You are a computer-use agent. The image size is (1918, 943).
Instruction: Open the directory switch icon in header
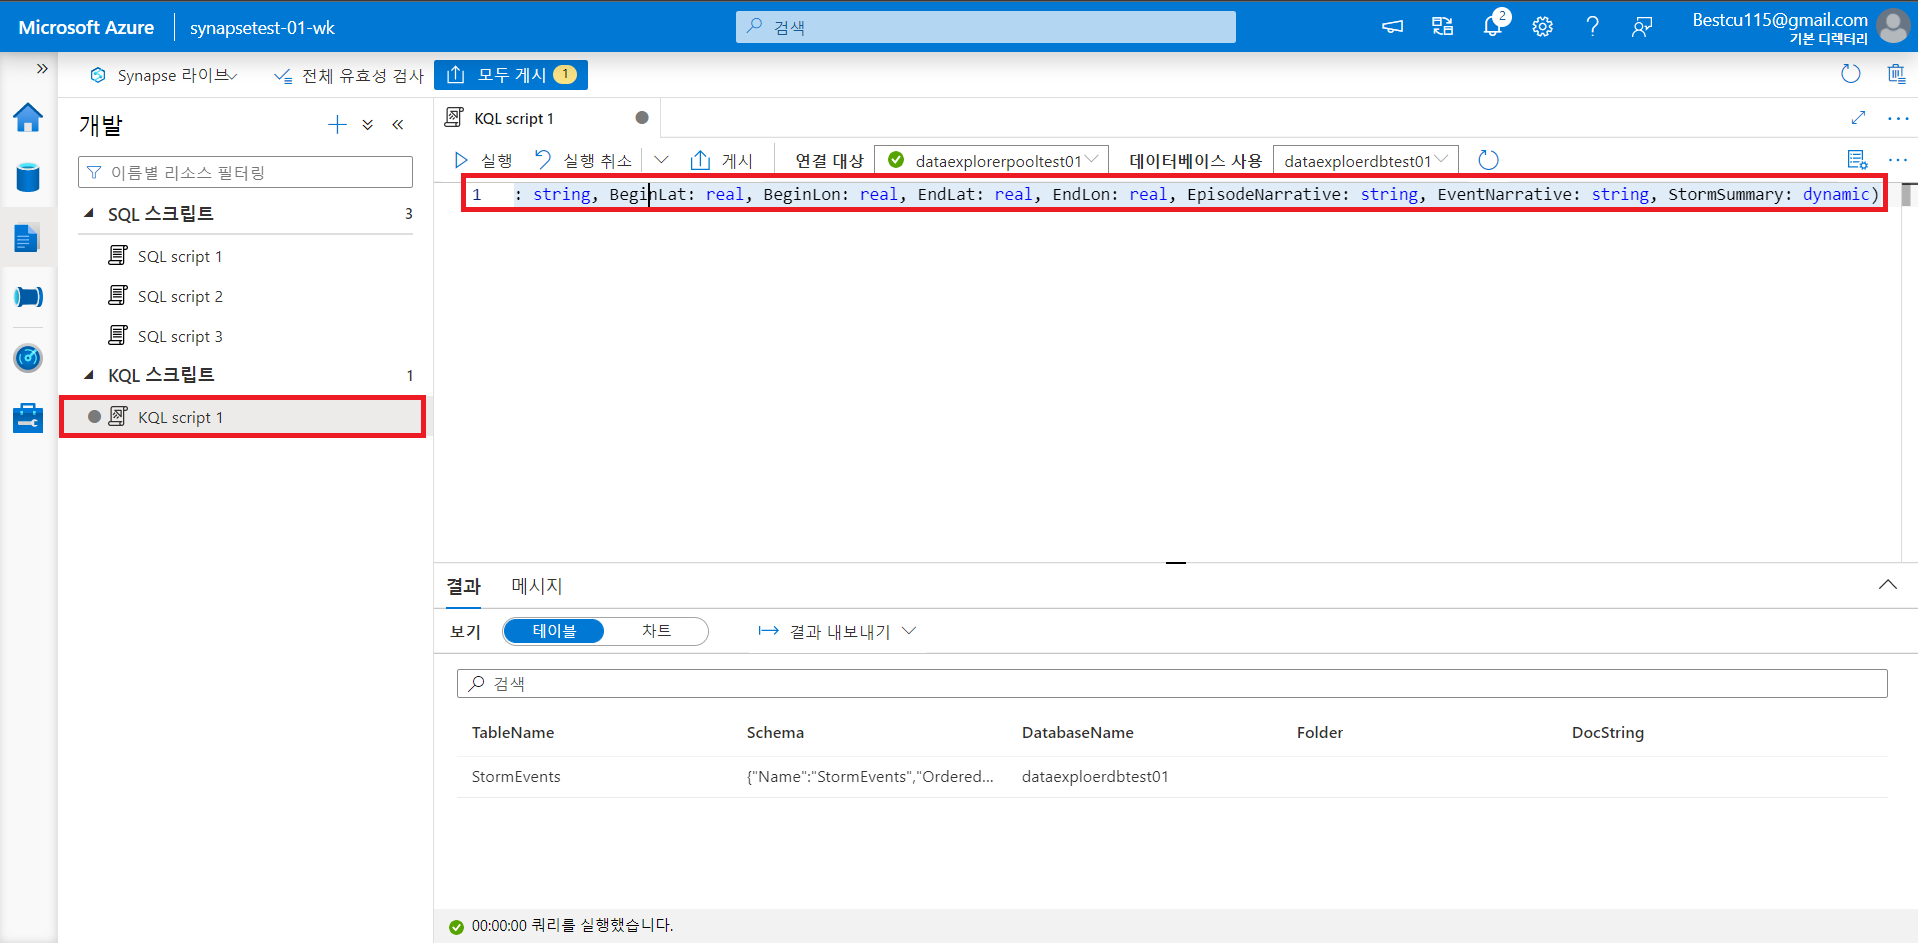[x=1442, y=27]
